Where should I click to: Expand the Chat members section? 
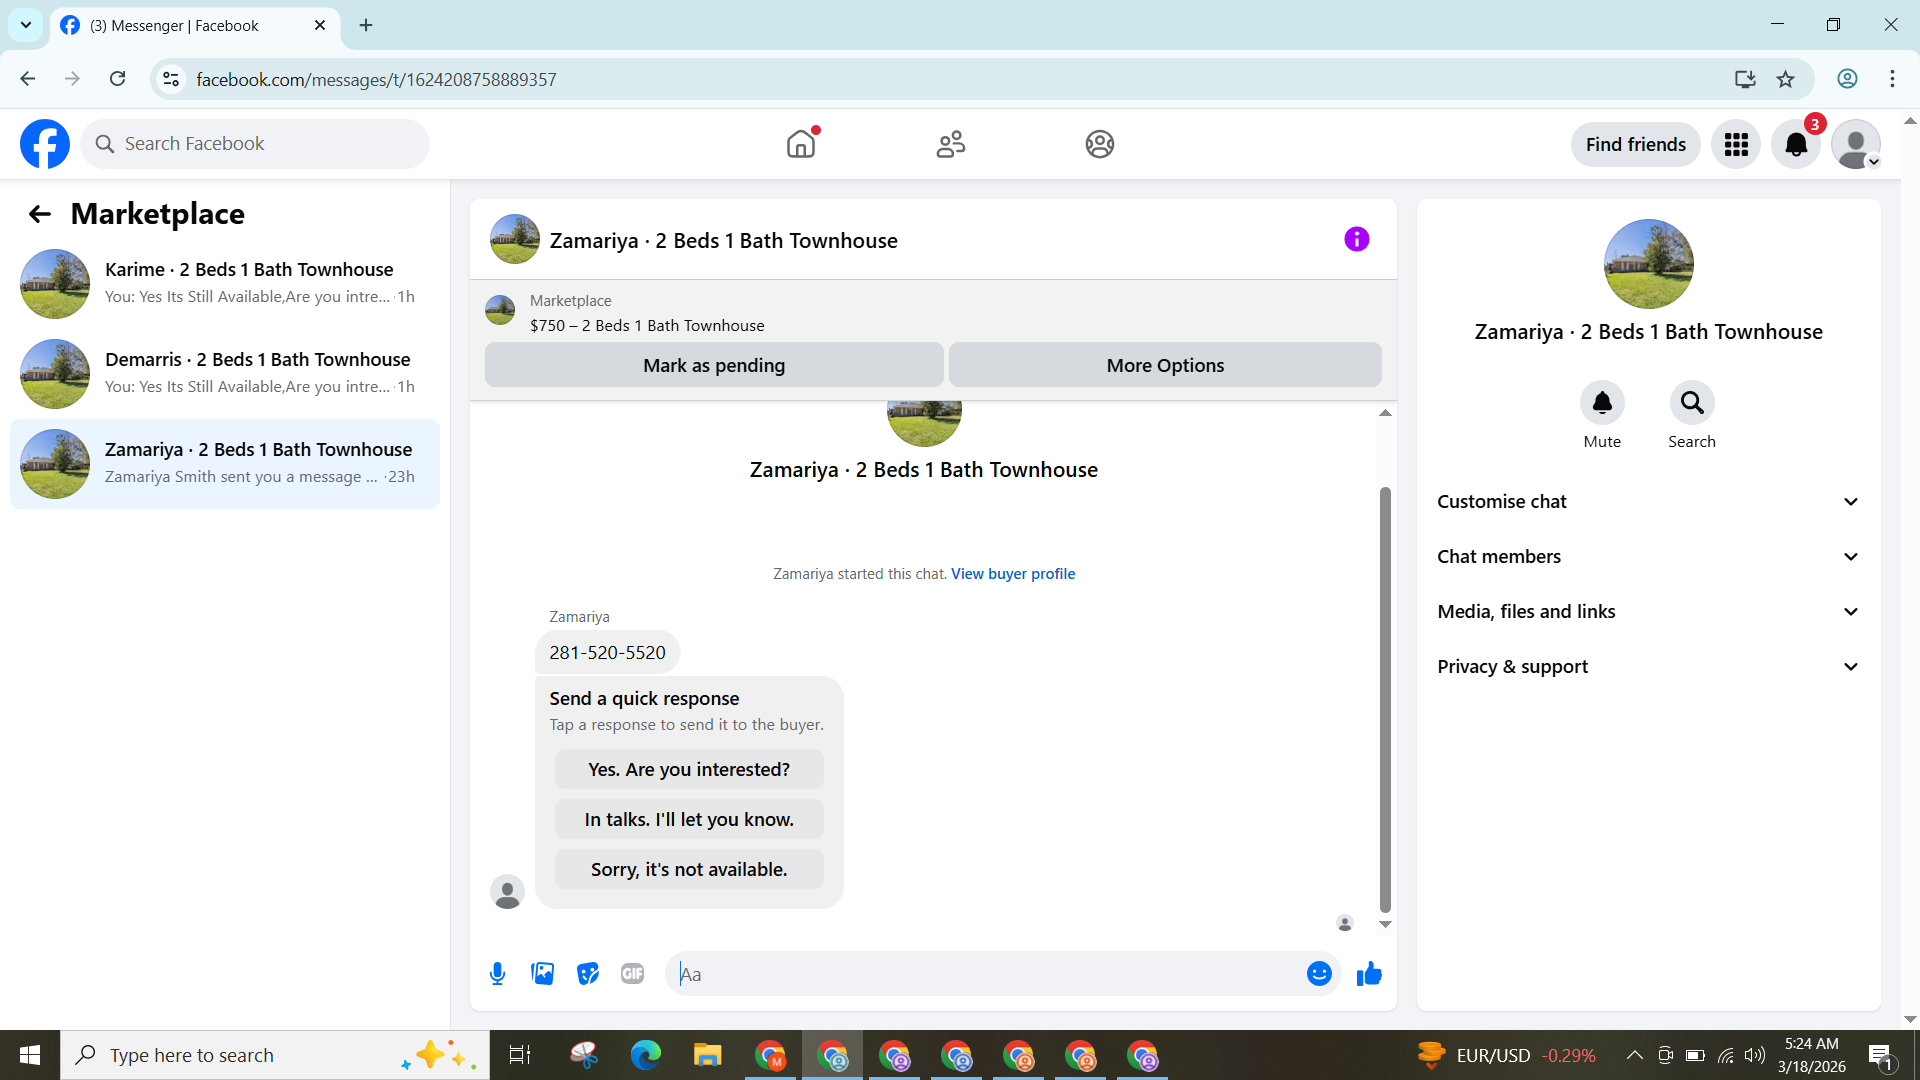(x=1648, y=557)
